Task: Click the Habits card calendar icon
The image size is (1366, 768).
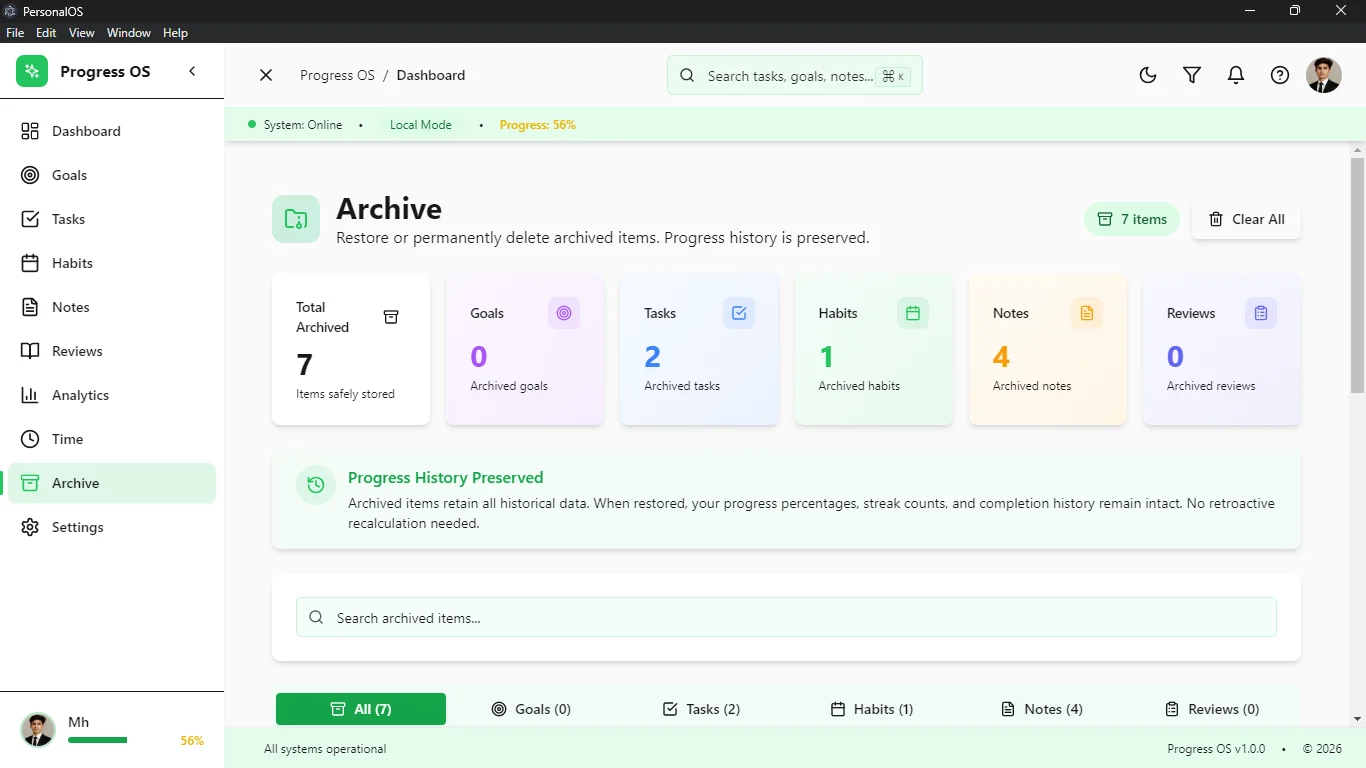Action: coord(913,313)
